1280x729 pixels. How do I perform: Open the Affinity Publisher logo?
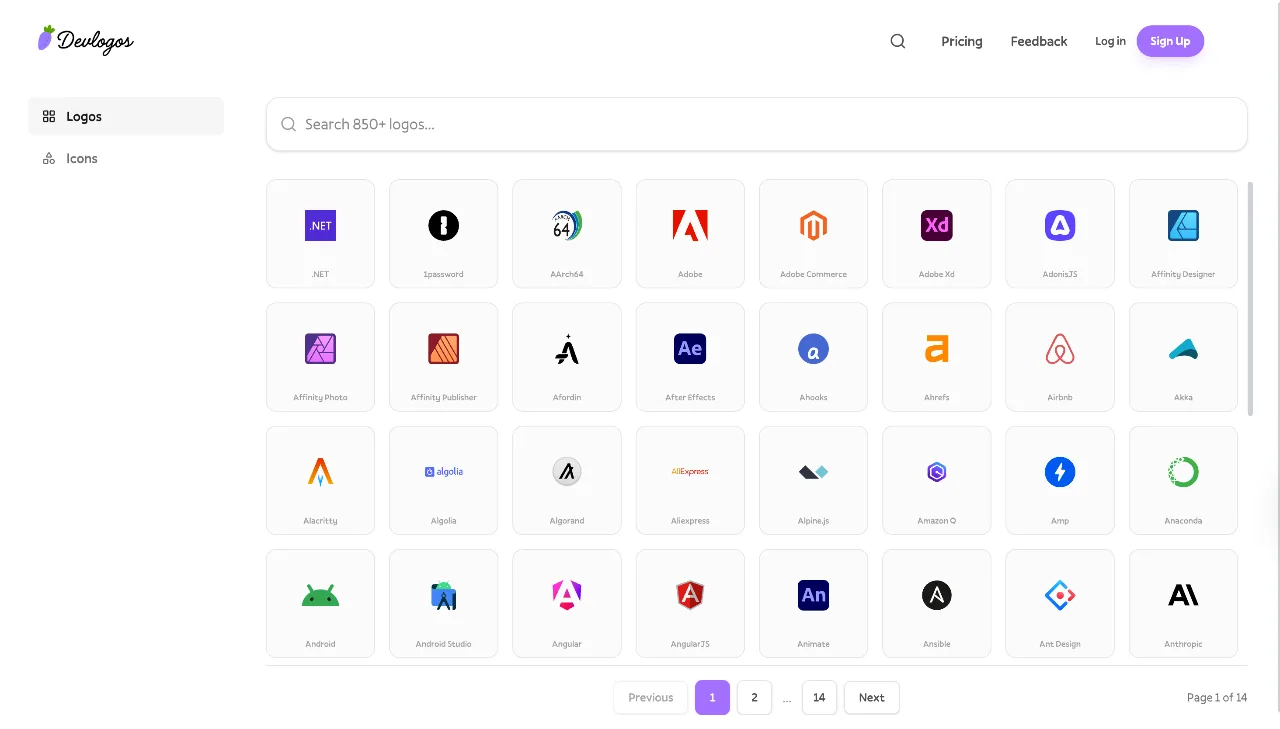click(x=443, y=357)
